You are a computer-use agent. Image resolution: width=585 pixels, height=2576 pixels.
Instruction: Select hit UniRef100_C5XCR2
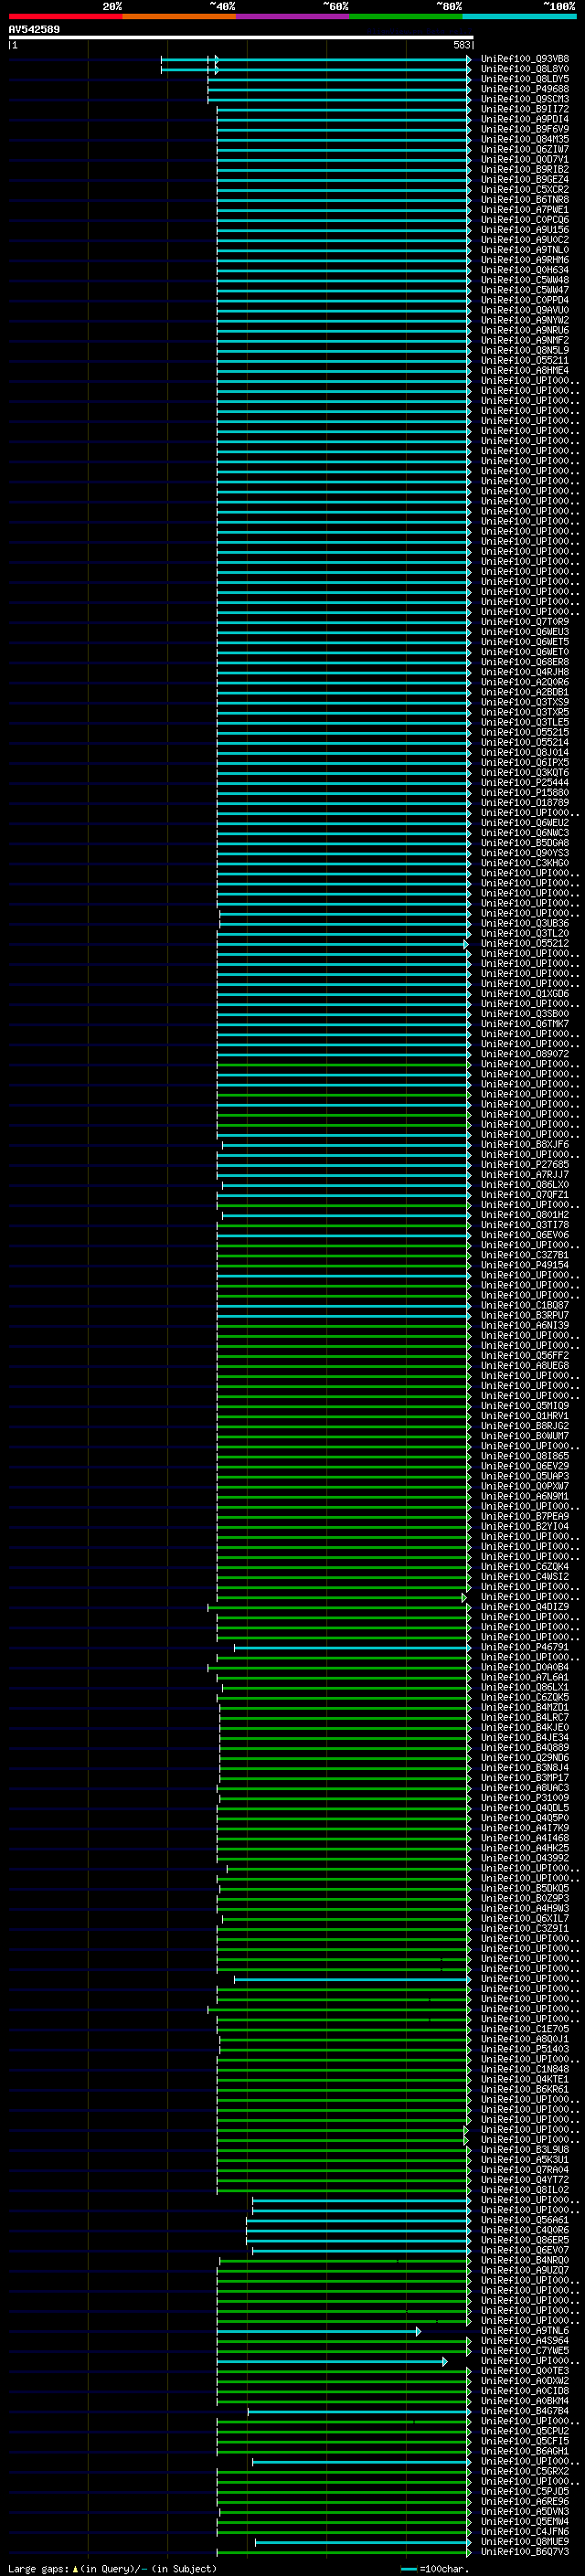(525, 190)
